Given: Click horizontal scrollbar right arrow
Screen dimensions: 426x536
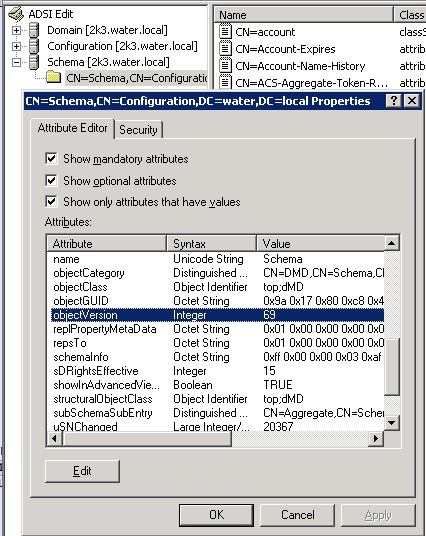Looking at the screenshot, I should point(376,438).
